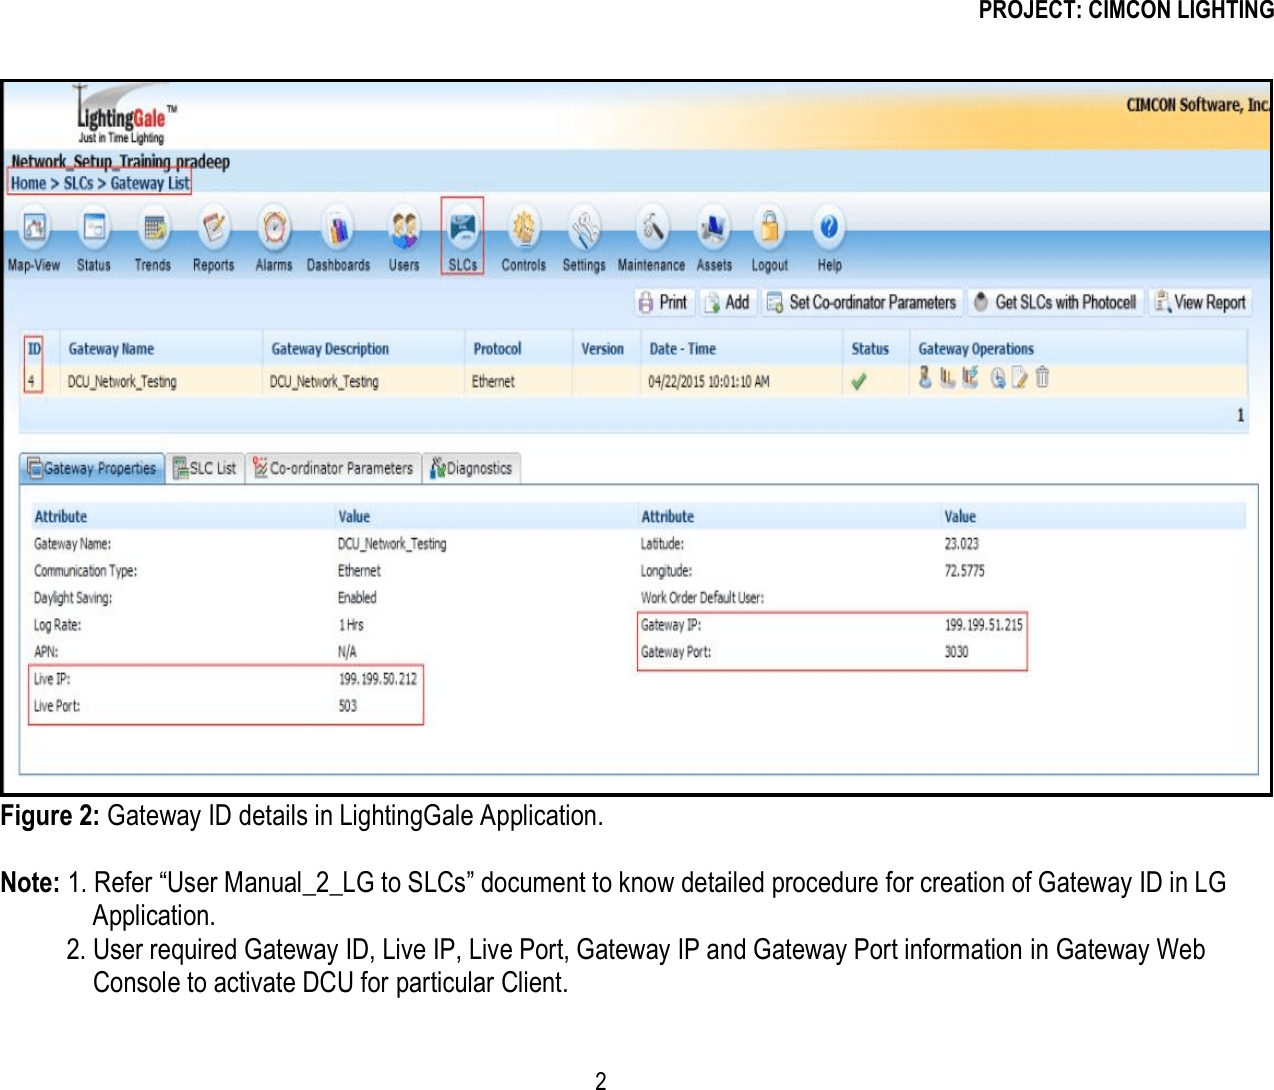The height and width of the screenshot is (1090, 1274).
Task: Click the books icon in Gateway Operations
Action: click(x=946, y=378)
